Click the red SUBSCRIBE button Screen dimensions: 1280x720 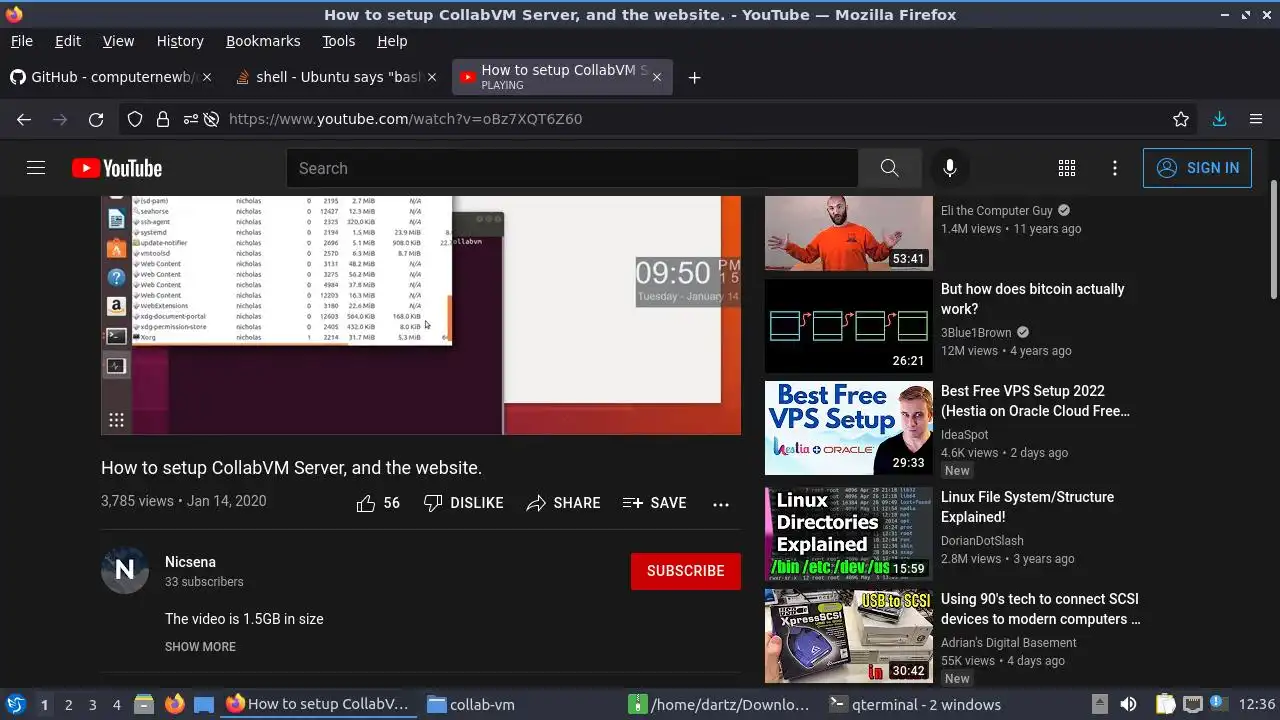(x=686, y=571)
